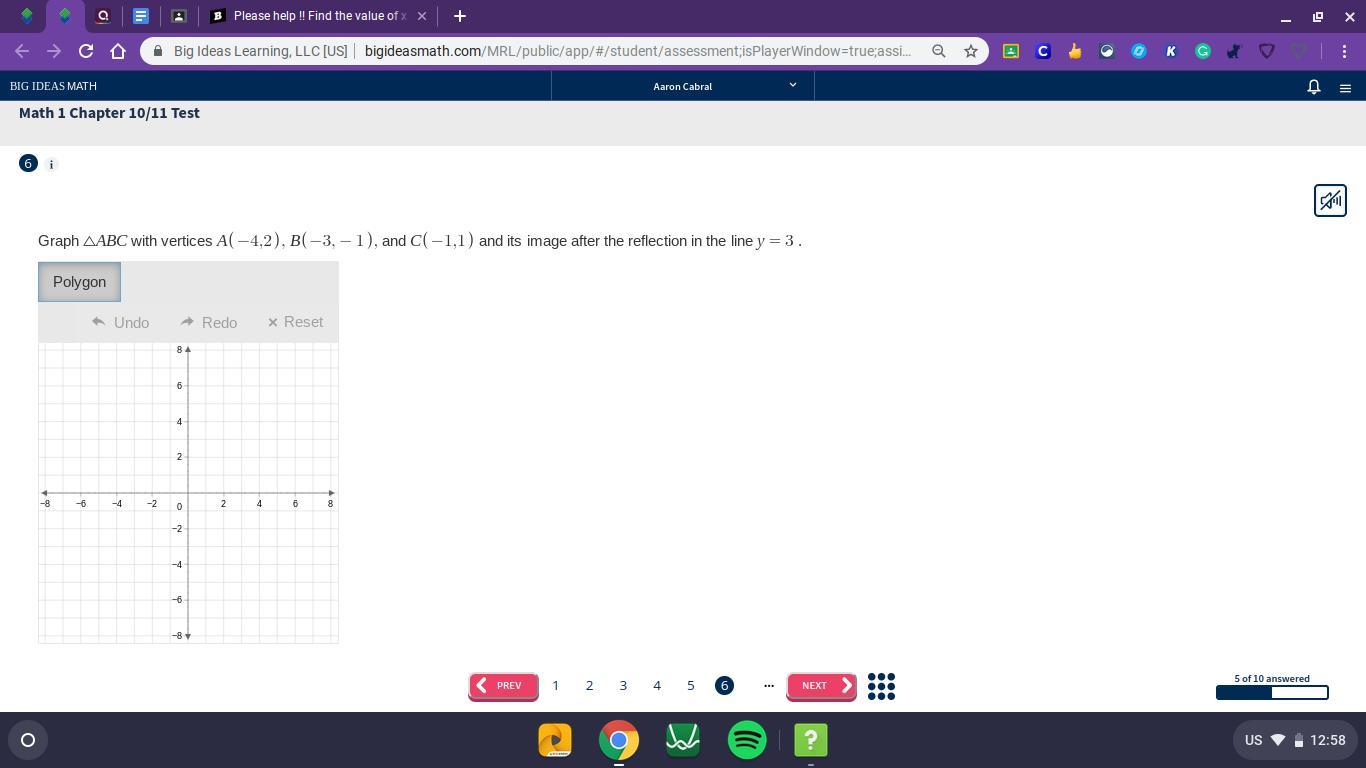This screenshot has height=768, width=1366.
Task: Open the Chrome three-dot menu
Action: pos(1344,51)
